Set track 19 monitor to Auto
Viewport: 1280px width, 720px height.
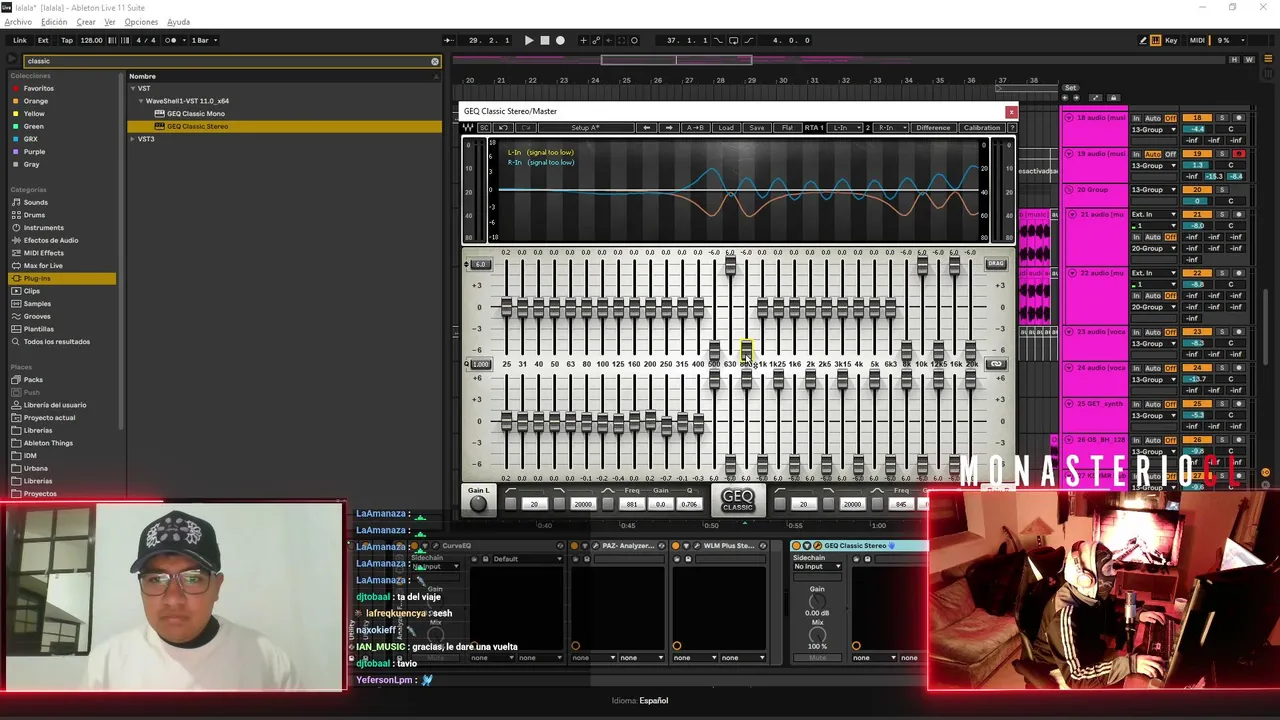1152,154
